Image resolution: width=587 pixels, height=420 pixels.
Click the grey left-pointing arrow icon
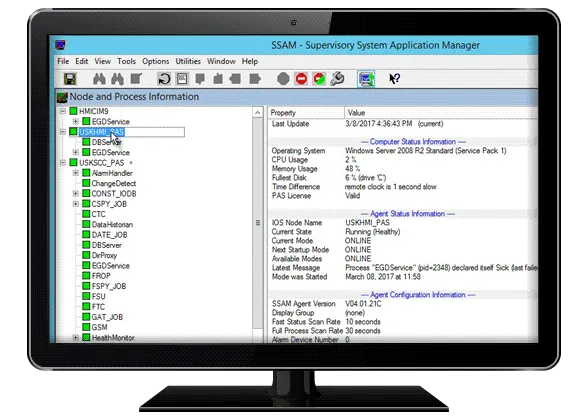click(x=235, y=79)
